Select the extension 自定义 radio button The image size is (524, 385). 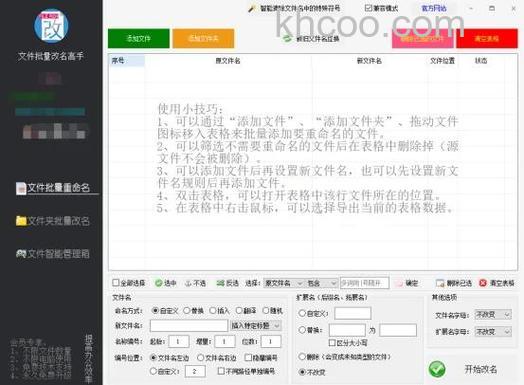coord(302,313)
